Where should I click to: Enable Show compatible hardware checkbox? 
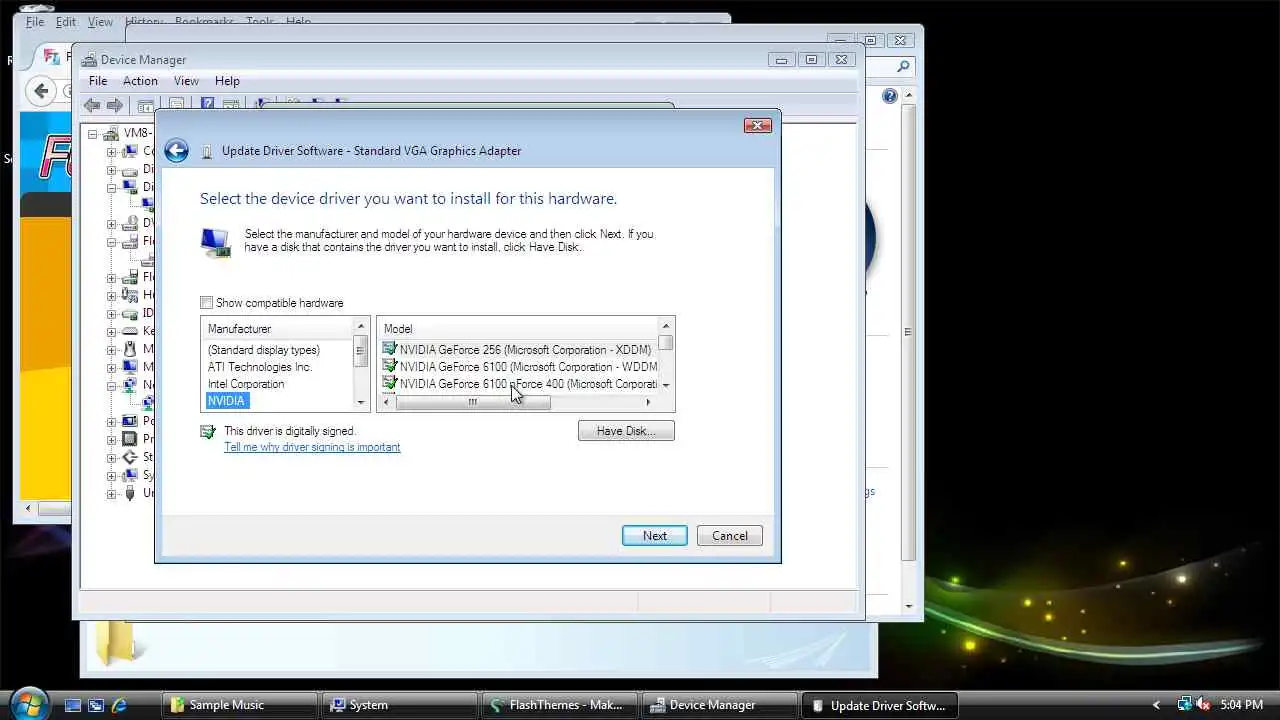(207, 303)
